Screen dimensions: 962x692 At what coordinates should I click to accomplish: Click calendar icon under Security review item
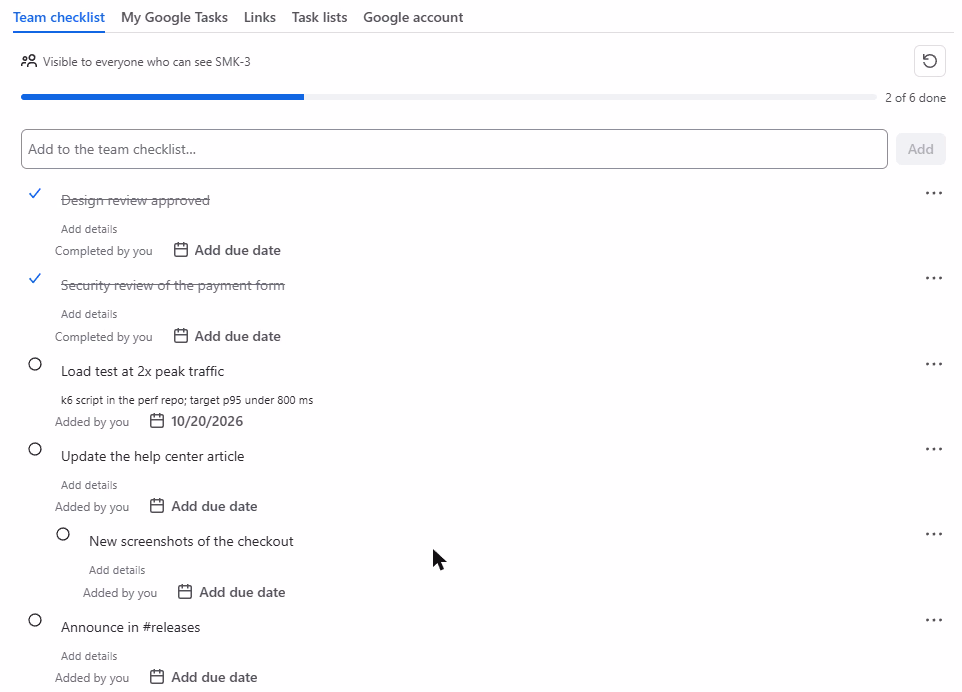coord(180,336)
